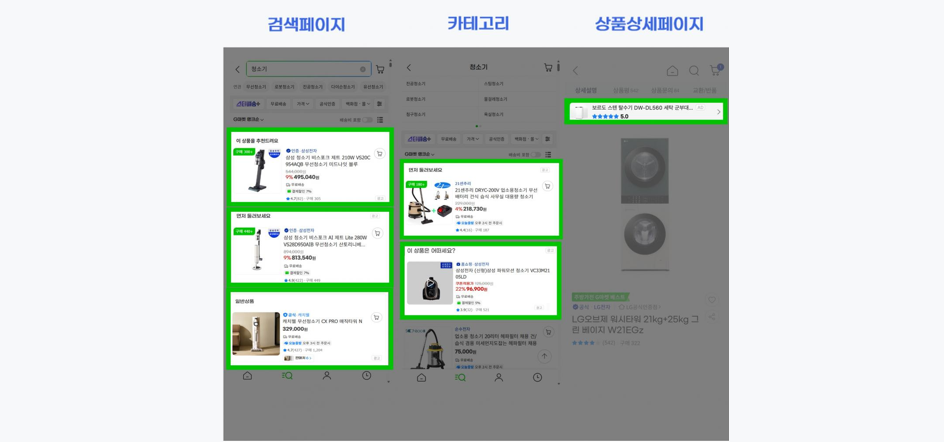Tap 공식인증 filter in 검색페이지
944x442 pixels.
328,104
